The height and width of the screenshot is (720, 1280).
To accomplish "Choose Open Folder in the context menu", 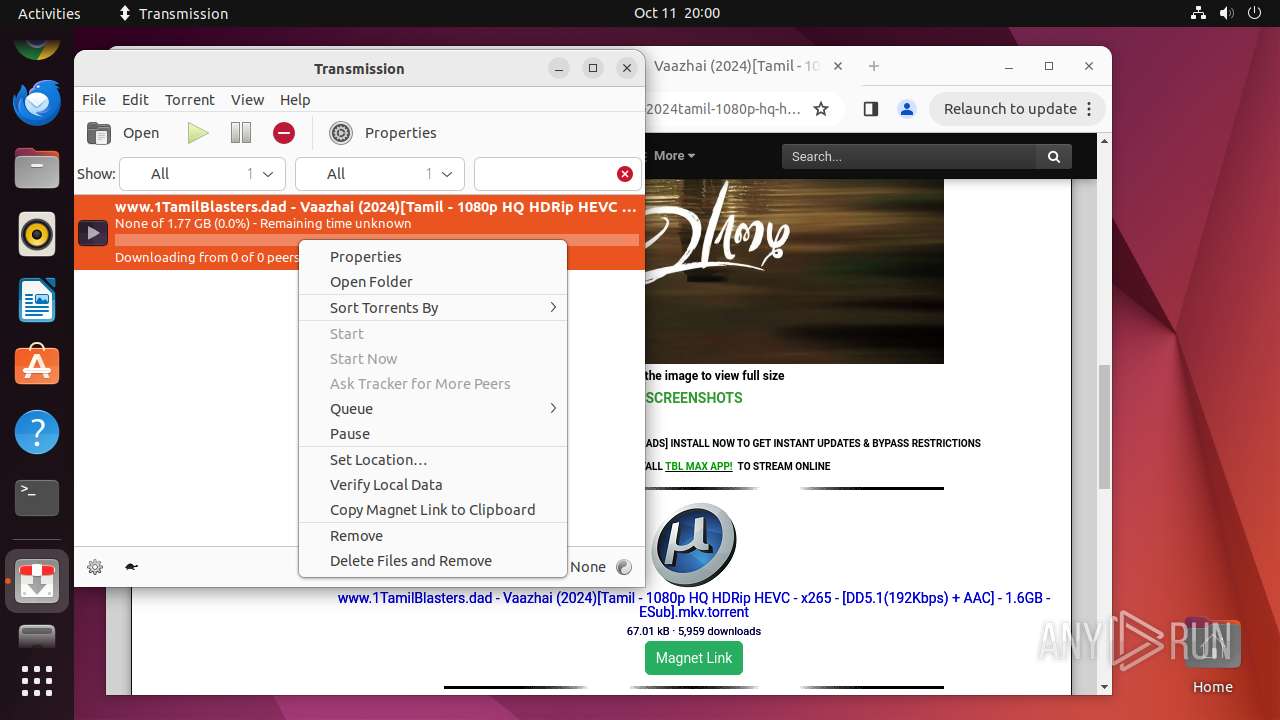I will [x=433, y=282].
